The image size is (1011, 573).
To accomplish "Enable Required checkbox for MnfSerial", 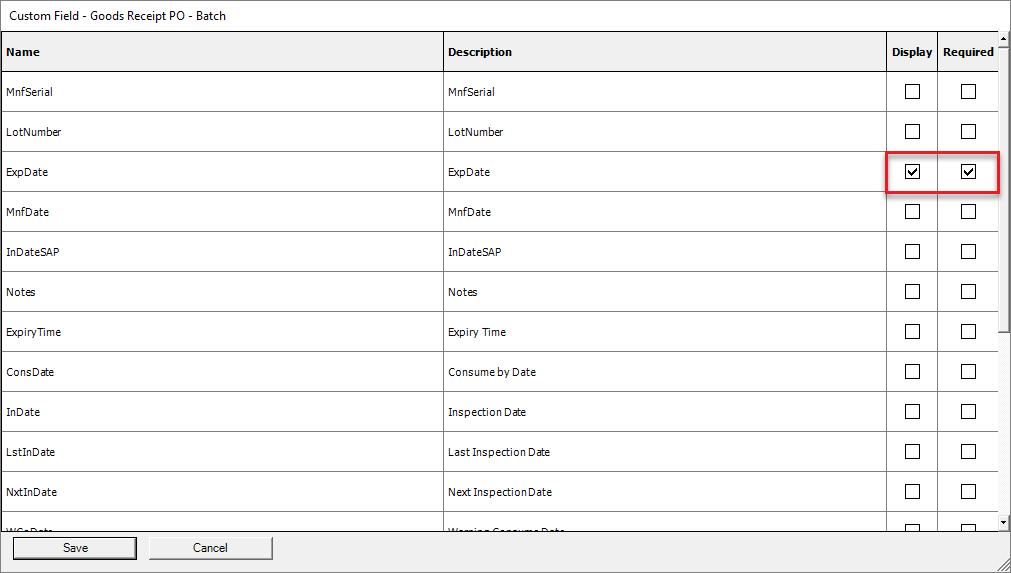I will 968,92.
